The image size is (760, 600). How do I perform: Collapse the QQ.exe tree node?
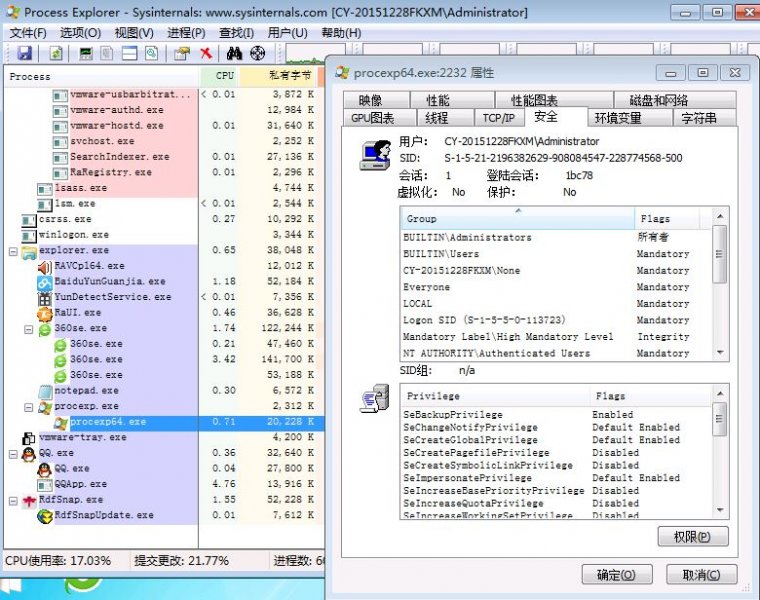13,454
